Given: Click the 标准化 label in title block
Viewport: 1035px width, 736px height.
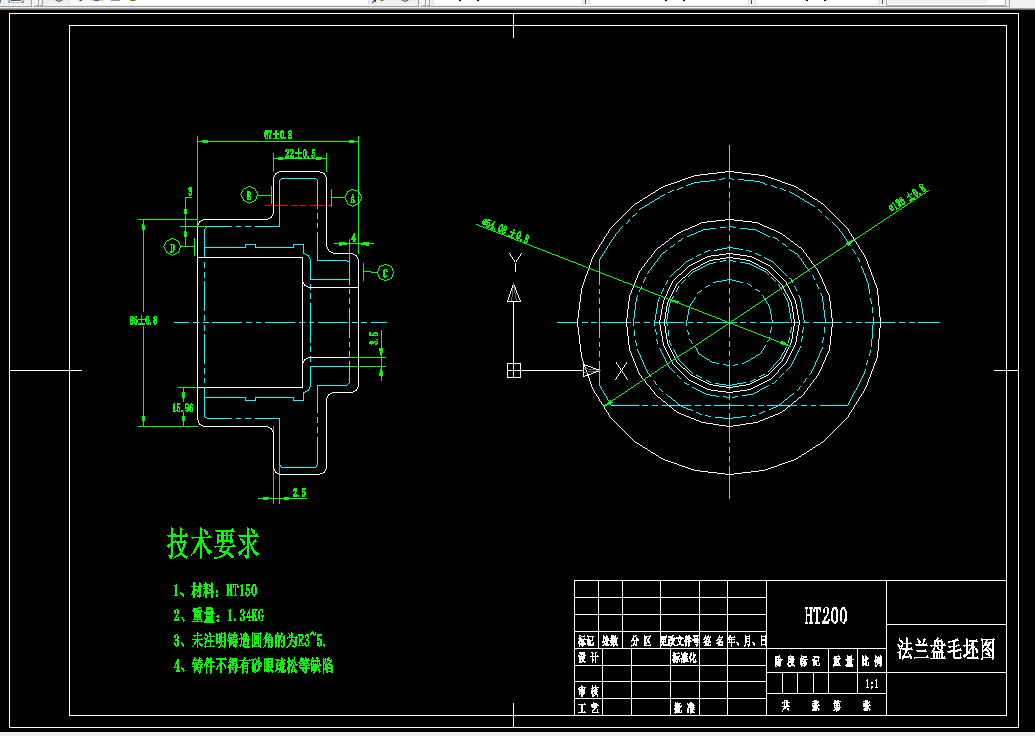Looking at the screenshot, I should 684,658.
